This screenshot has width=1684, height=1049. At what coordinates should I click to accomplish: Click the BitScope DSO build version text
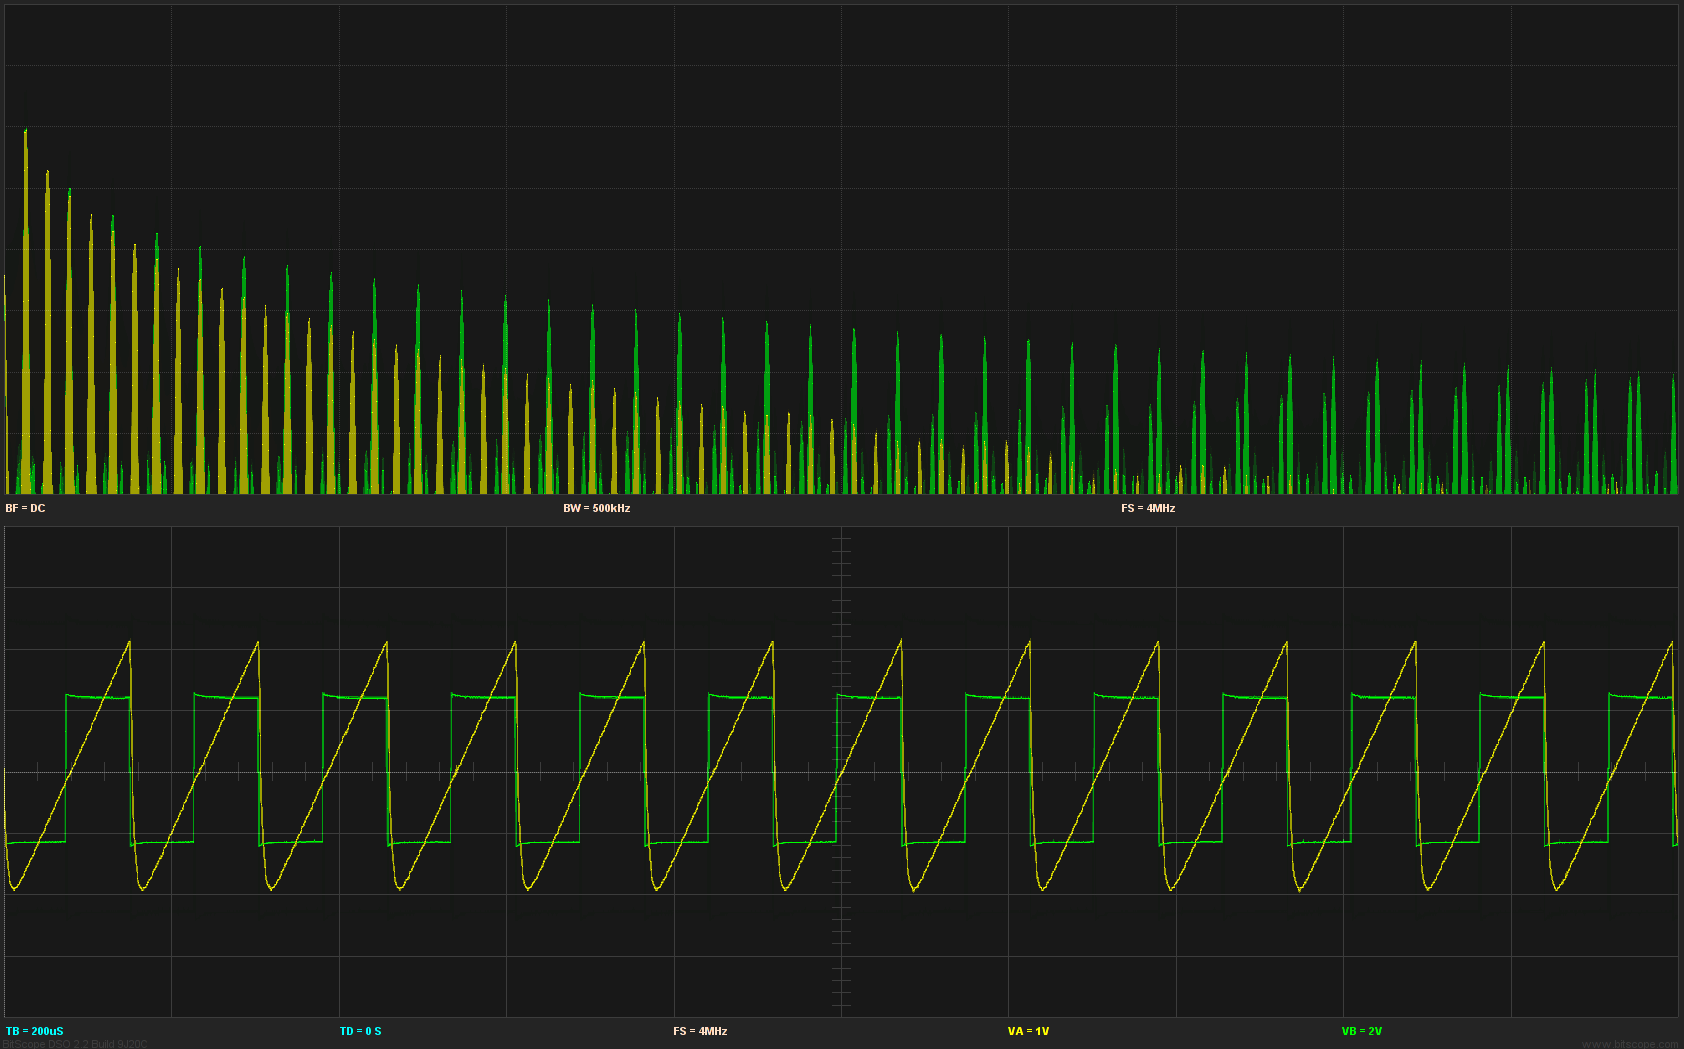click(x=75, y=1044)
